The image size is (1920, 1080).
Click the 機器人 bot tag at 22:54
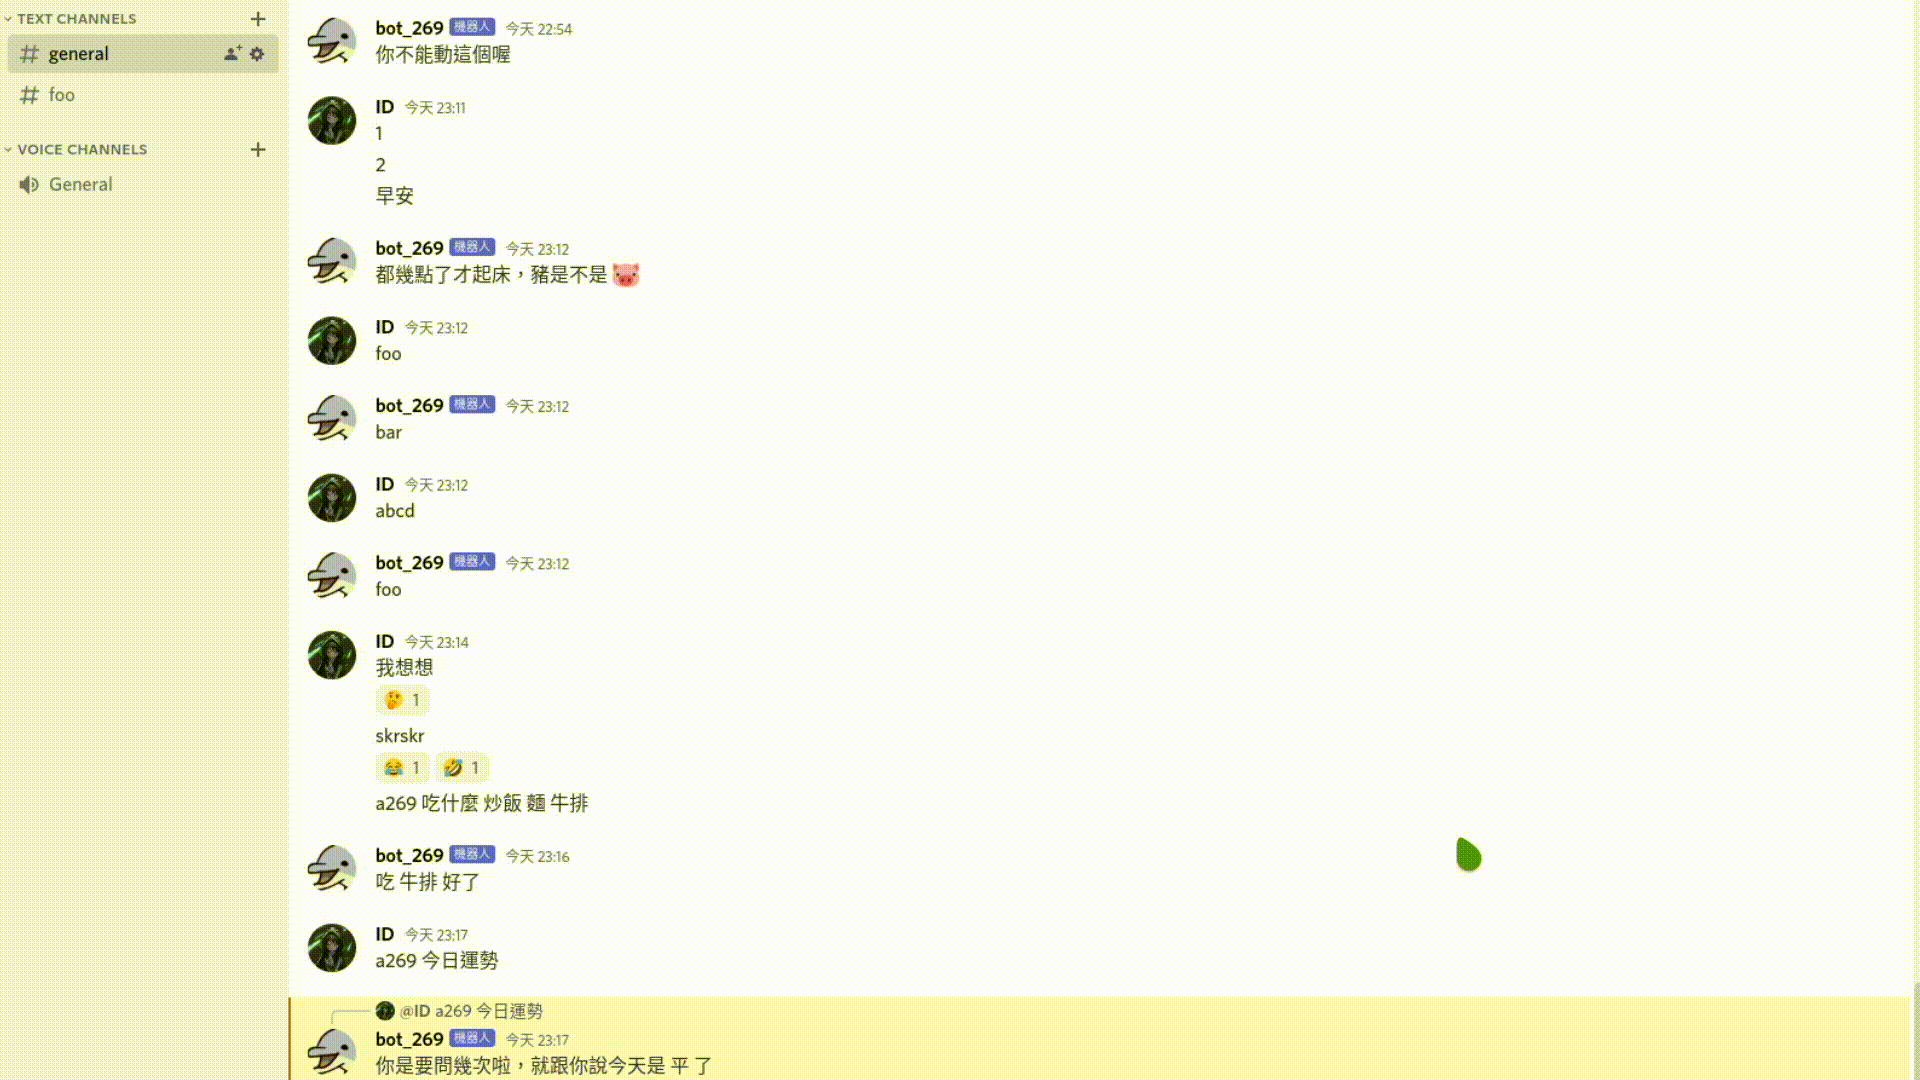point(472,27)
